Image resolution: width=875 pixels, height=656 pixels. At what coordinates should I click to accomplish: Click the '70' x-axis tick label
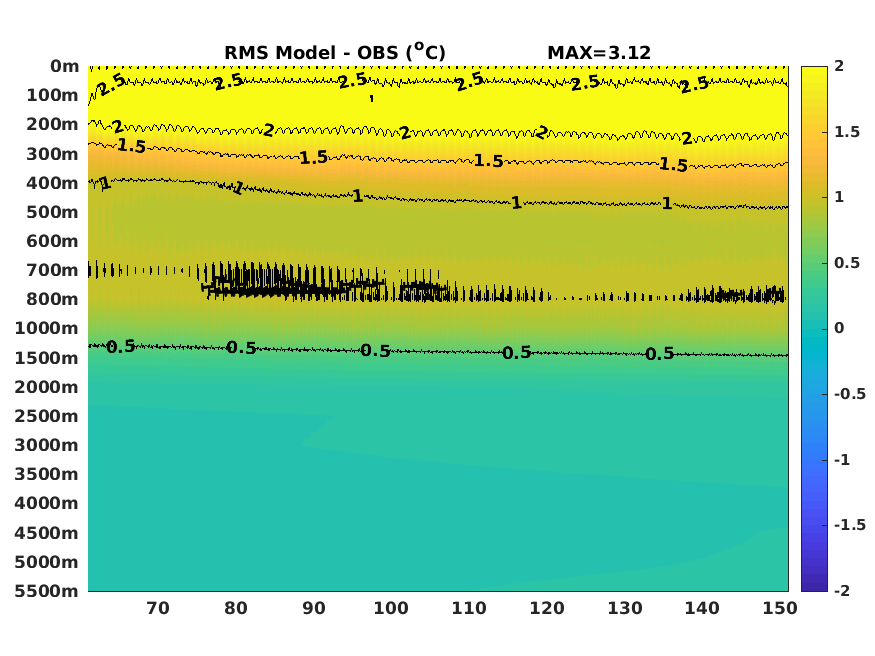pyautogui.click(x=158, y=608)
